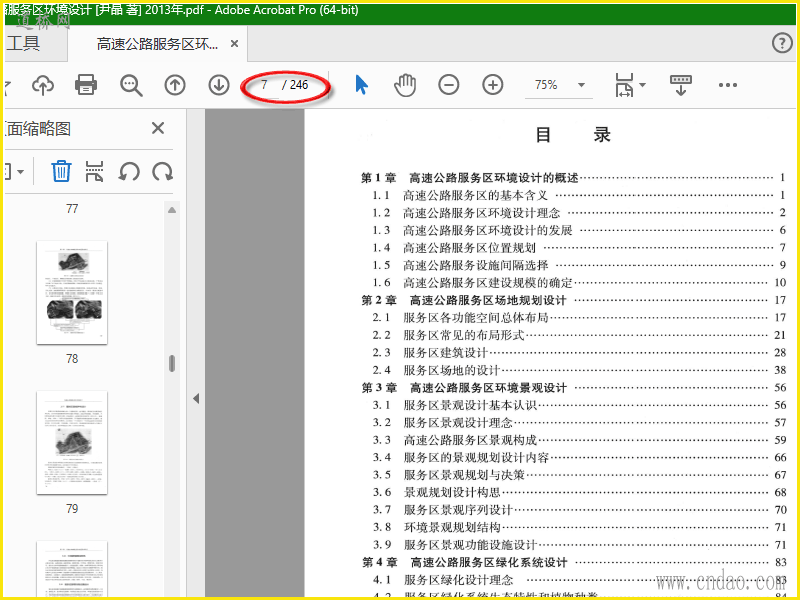Click the scrolling mode keyboard icon

681,85
